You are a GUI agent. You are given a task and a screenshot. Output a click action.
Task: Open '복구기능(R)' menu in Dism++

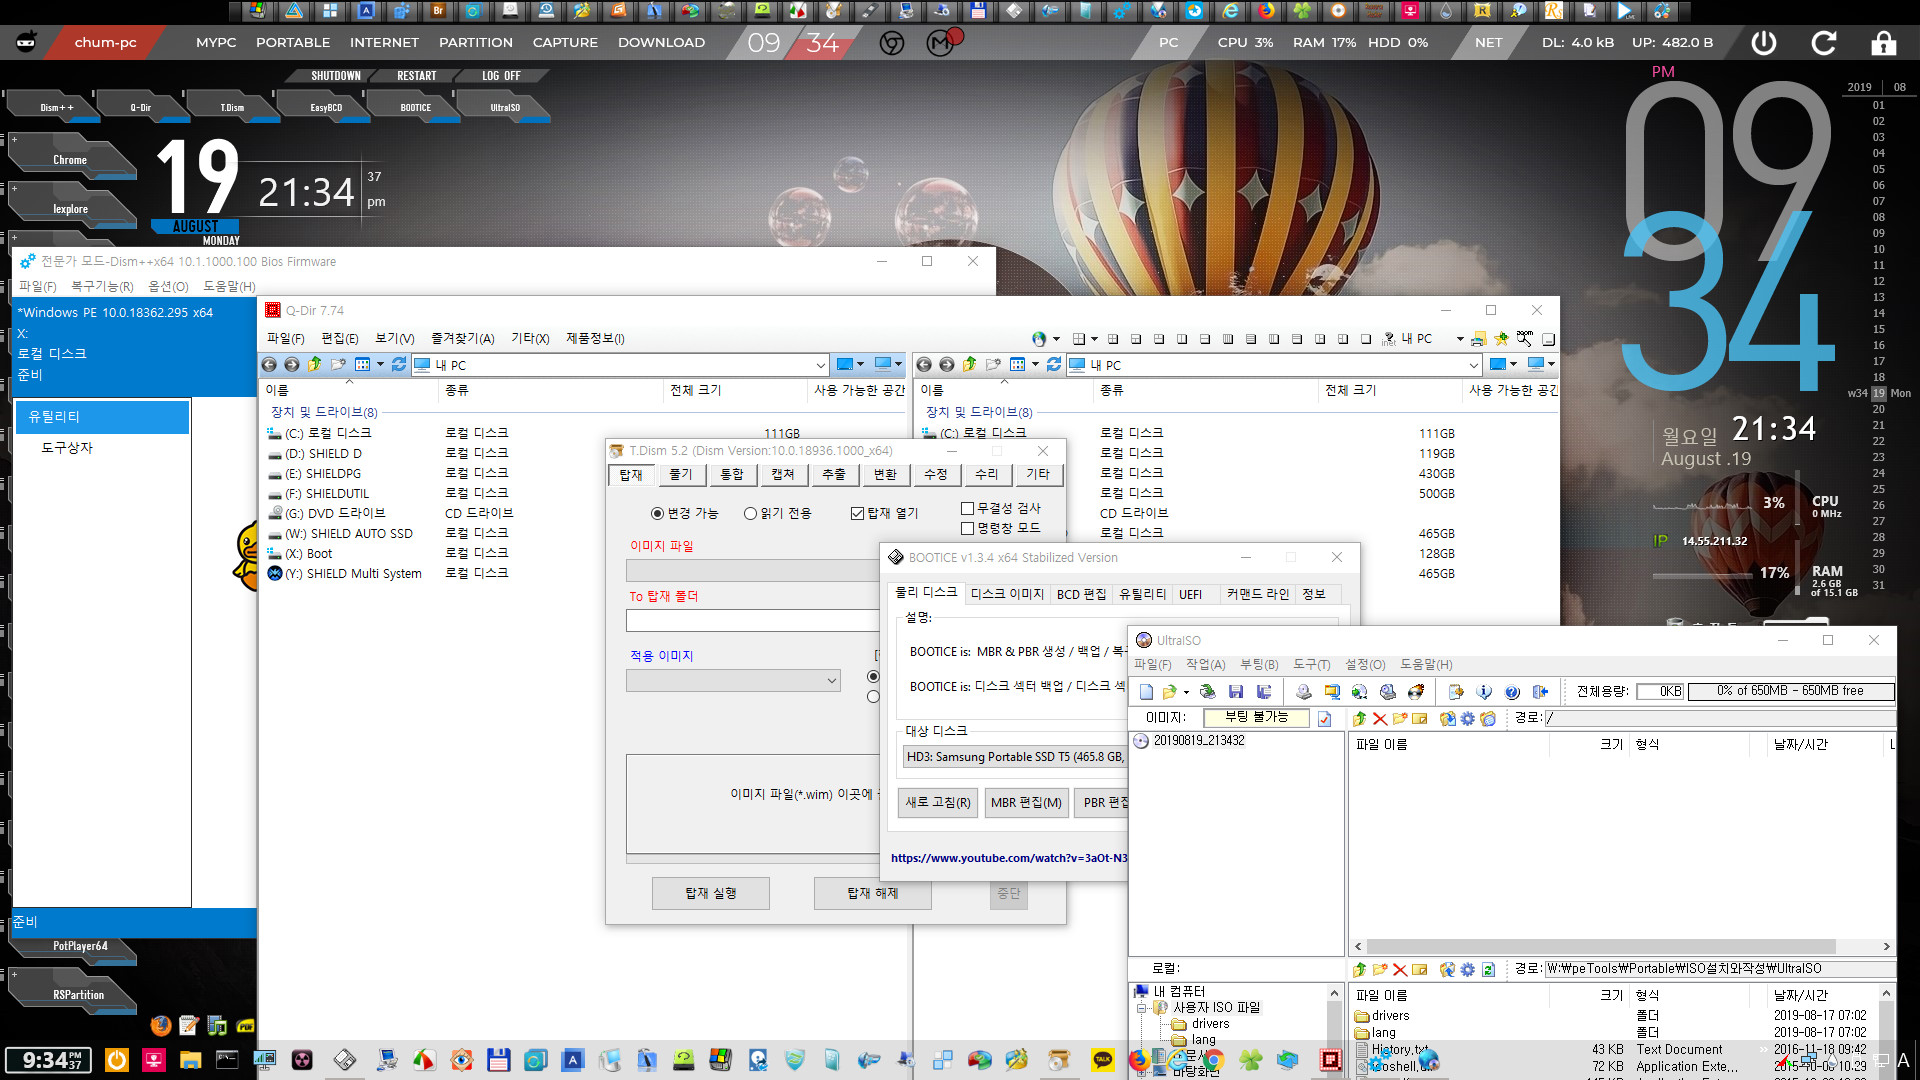click(x=102, y=287)
